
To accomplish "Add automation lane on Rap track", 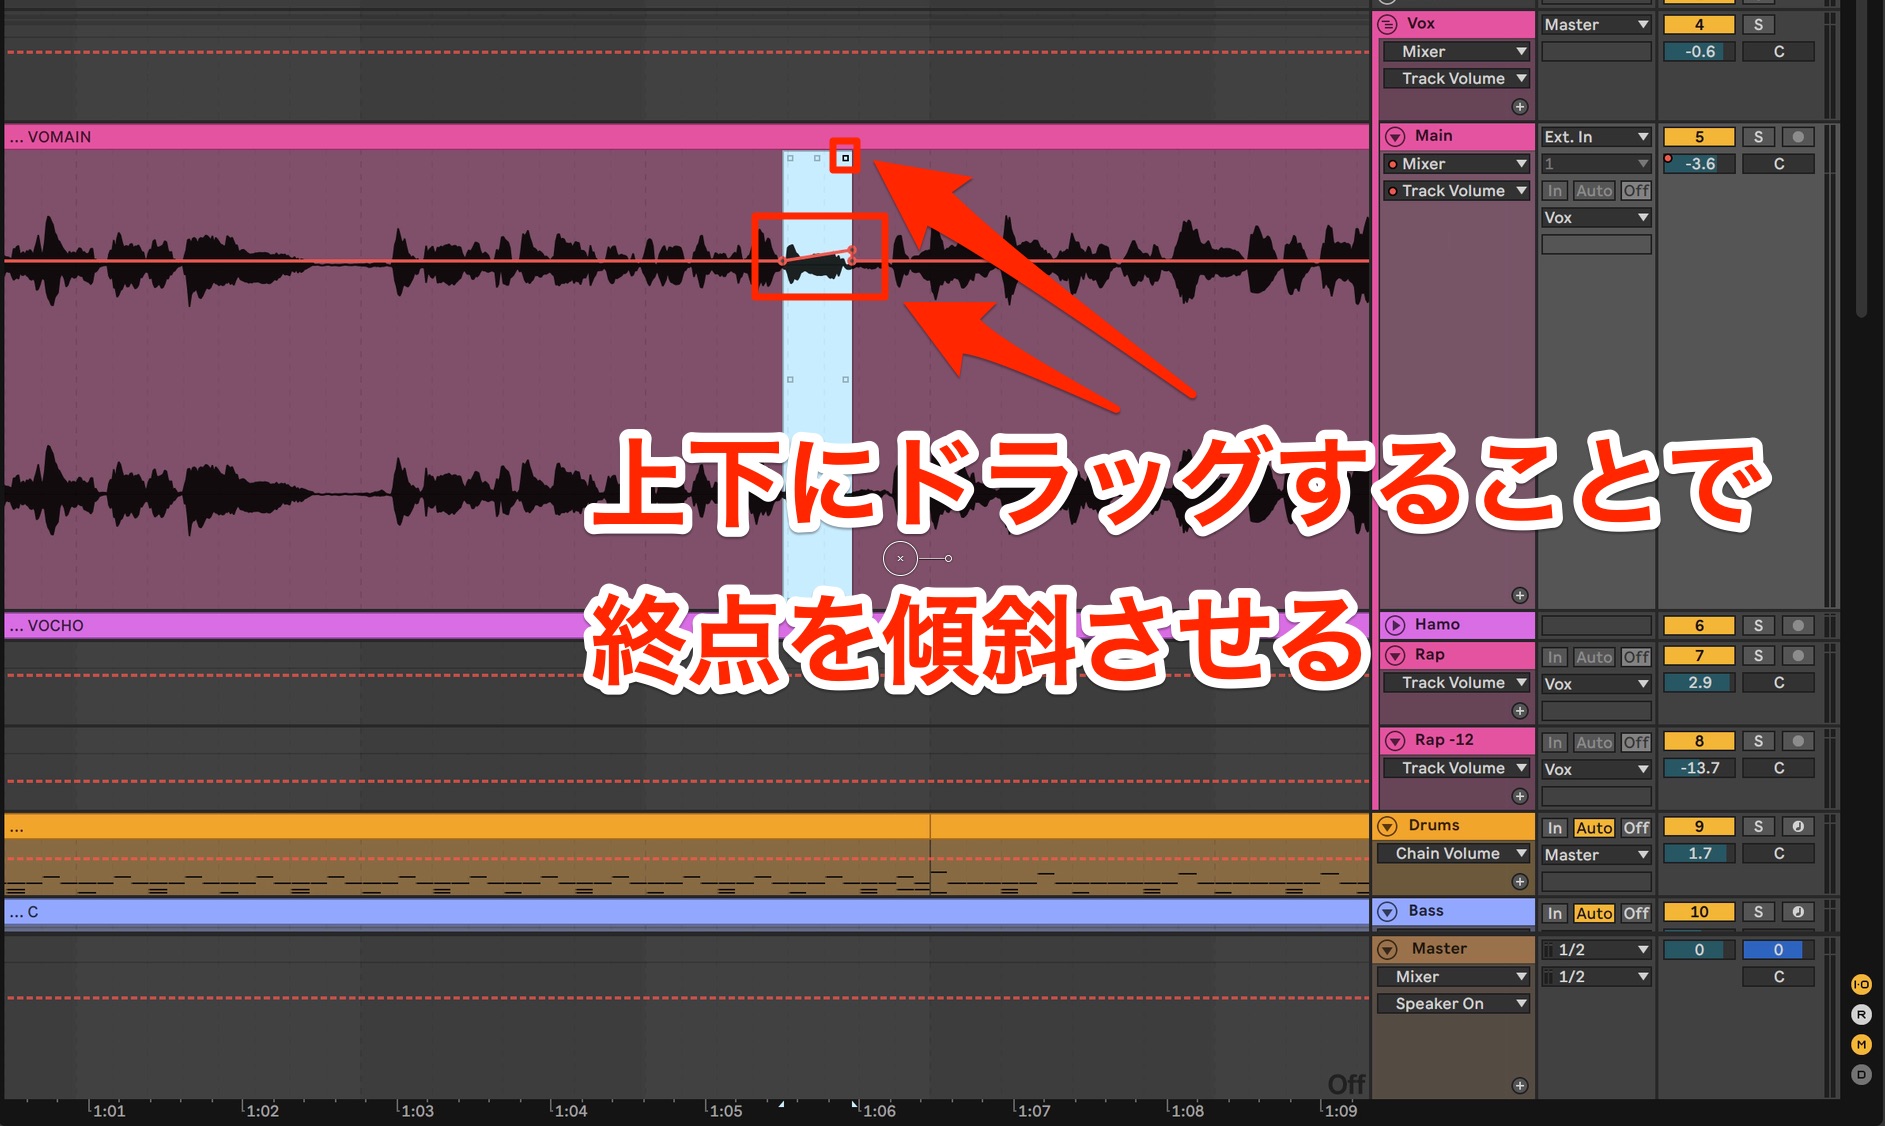I will [x=1520, y=711].
